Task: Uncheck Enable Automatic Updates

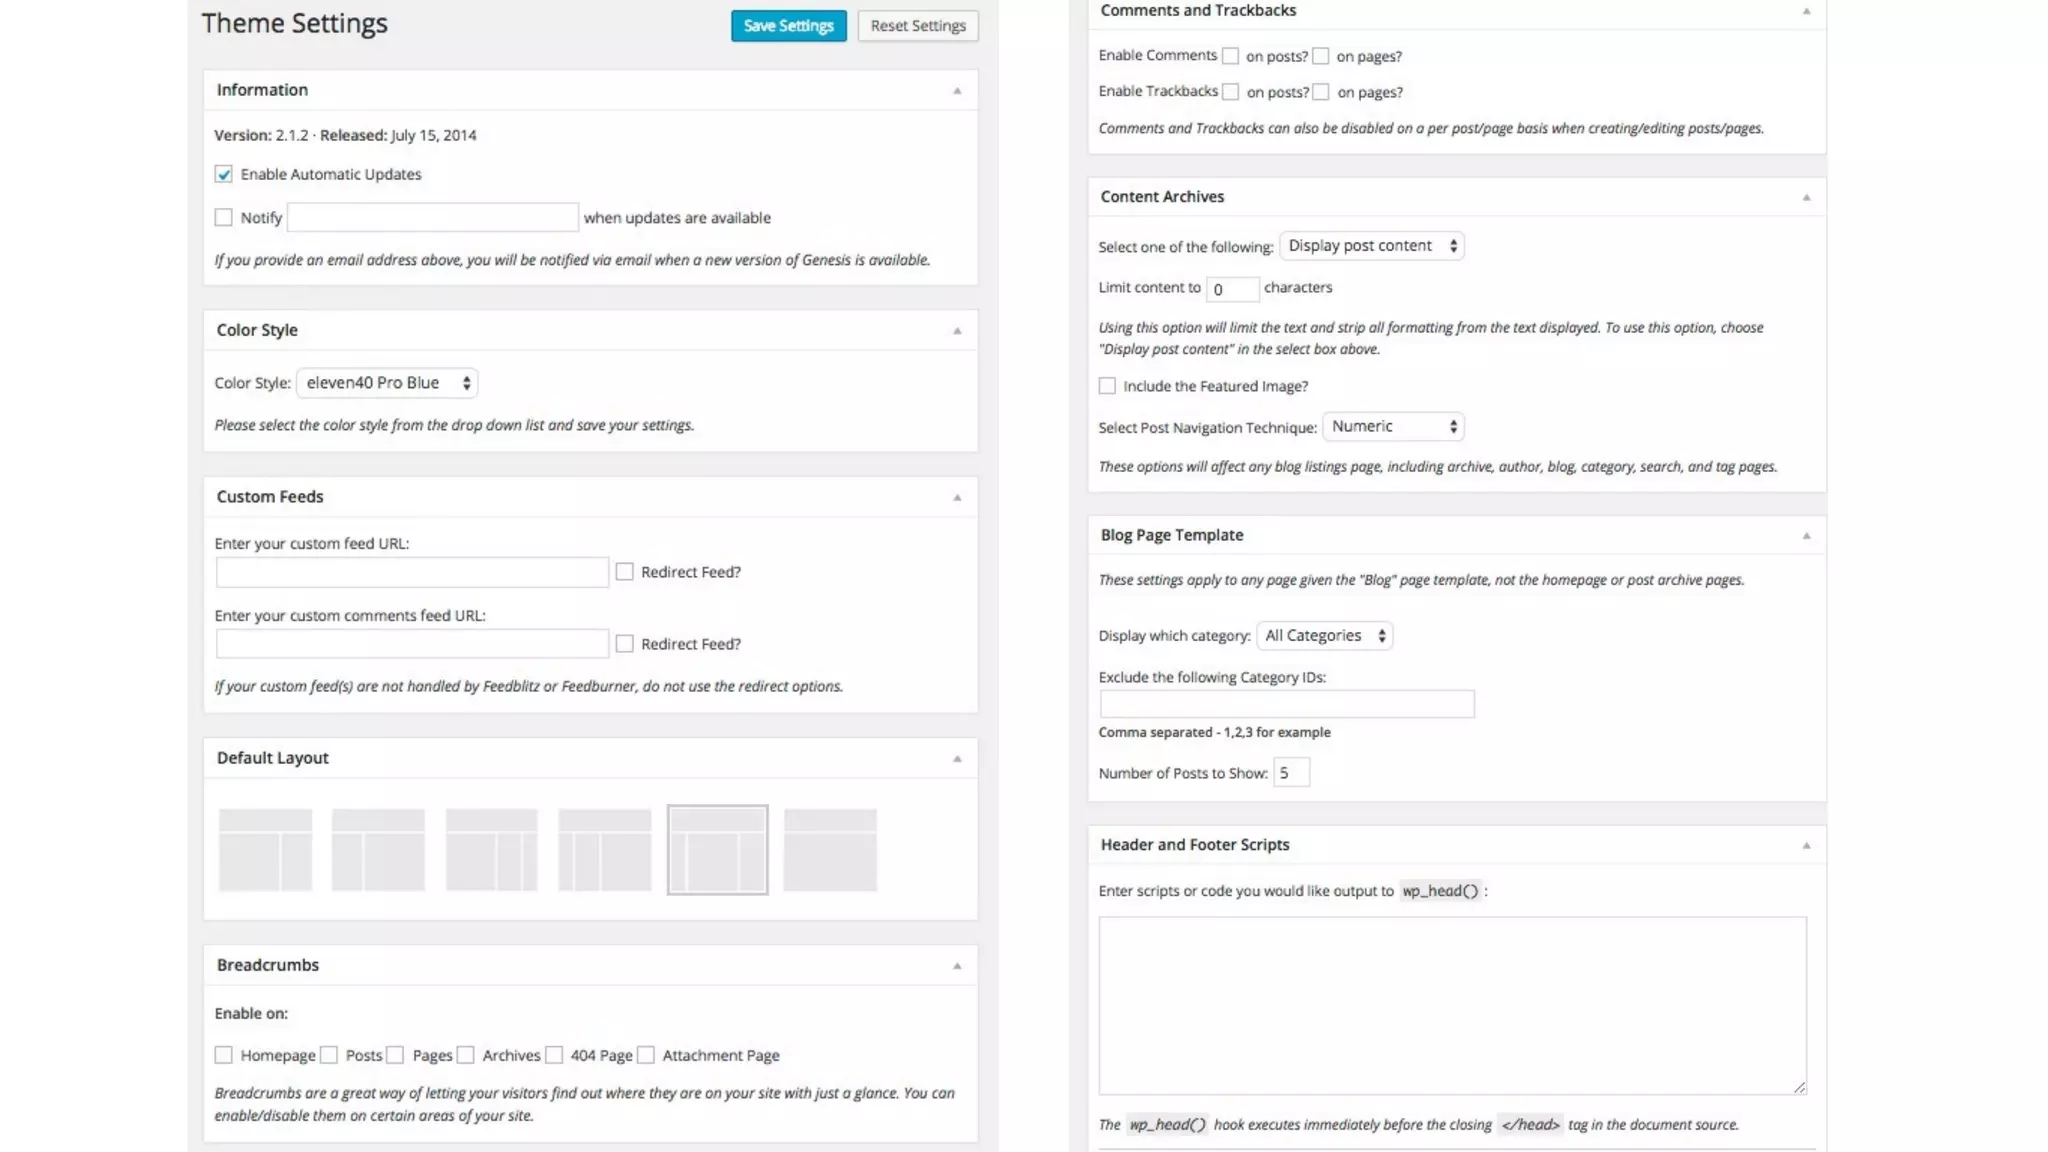Action: [224, 175]
